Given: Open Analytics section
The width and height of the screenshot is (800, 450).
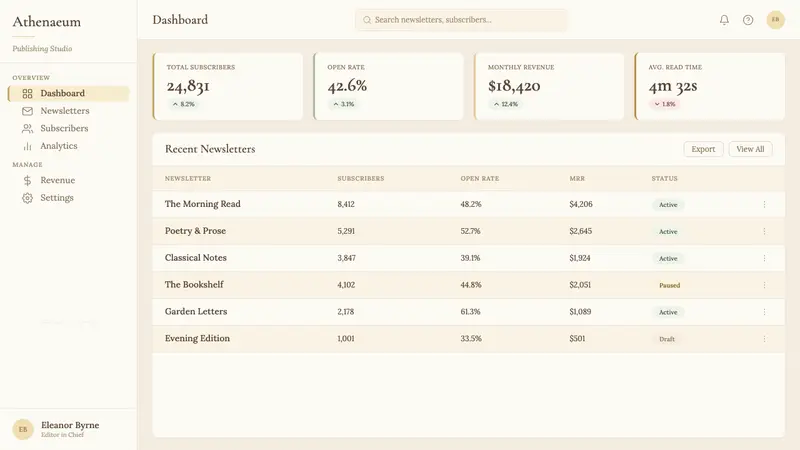Looking at the screenshot, I should 69,146.
